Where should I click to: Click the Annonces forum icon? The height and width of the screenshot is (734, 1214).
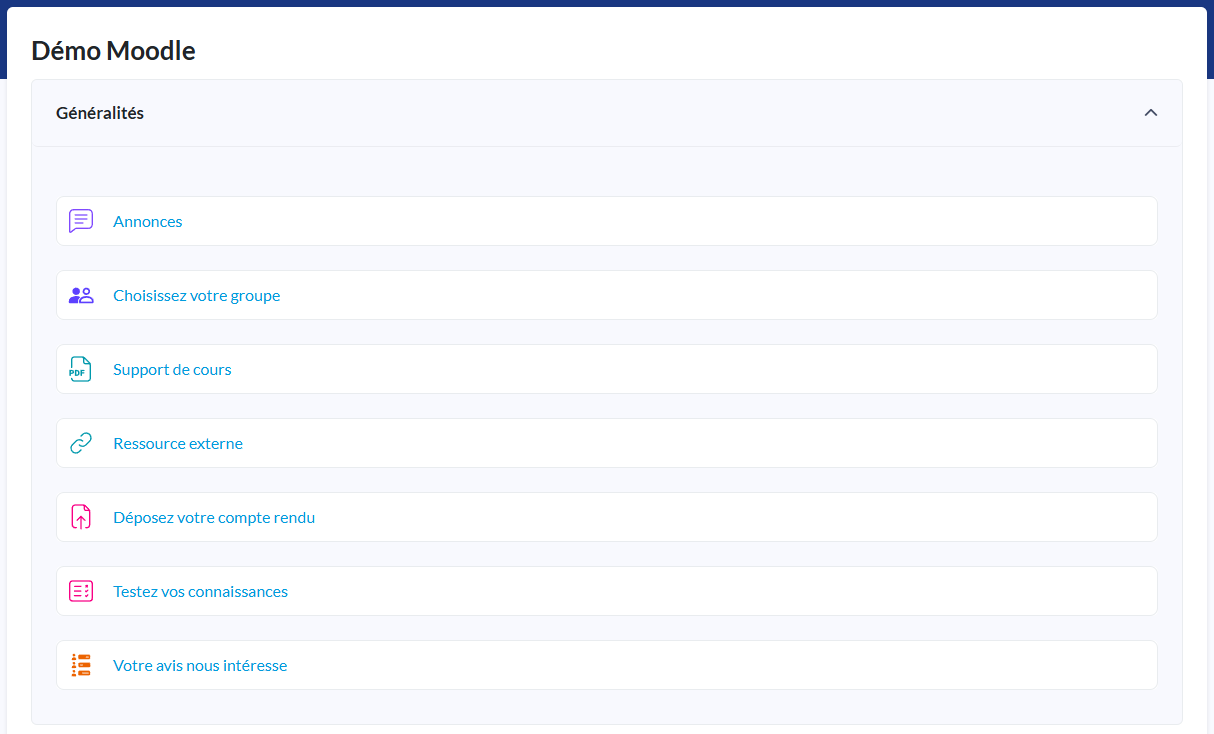click(x=81, y=221)
